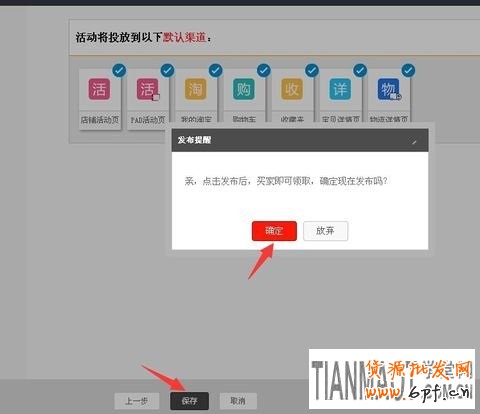This screenshot has height=414, width=480.
Task: Select the 购物车 channel icon
Action: pyautogui.click(x=244, y=89)
